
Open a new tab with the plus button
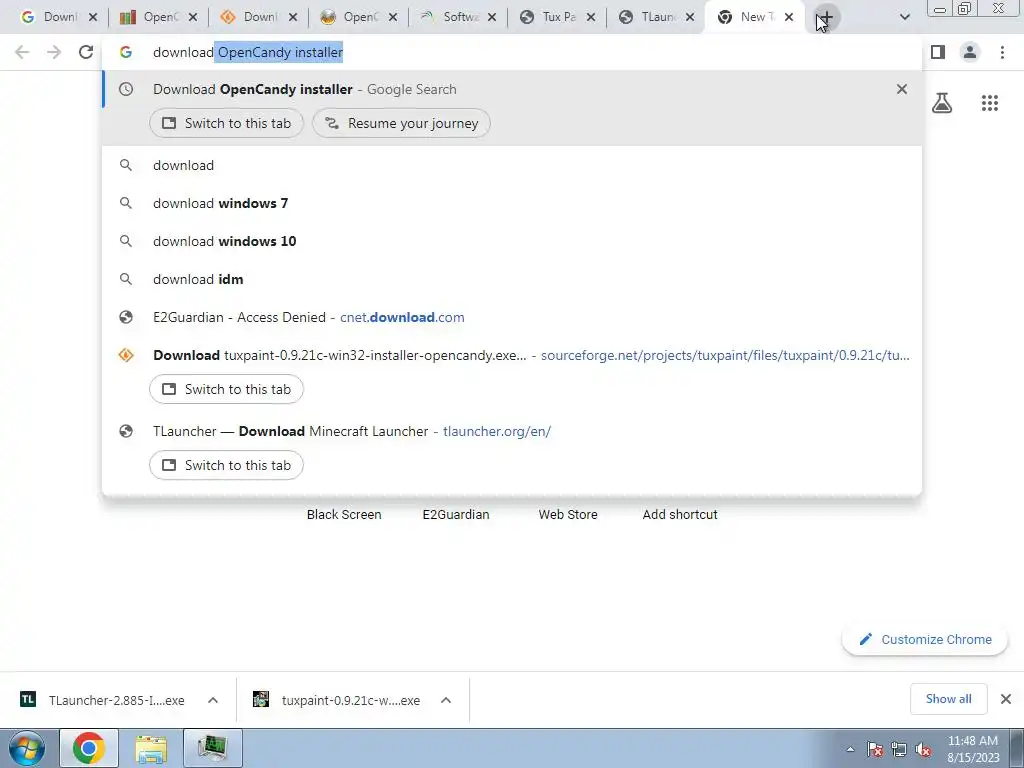point(825,18)
